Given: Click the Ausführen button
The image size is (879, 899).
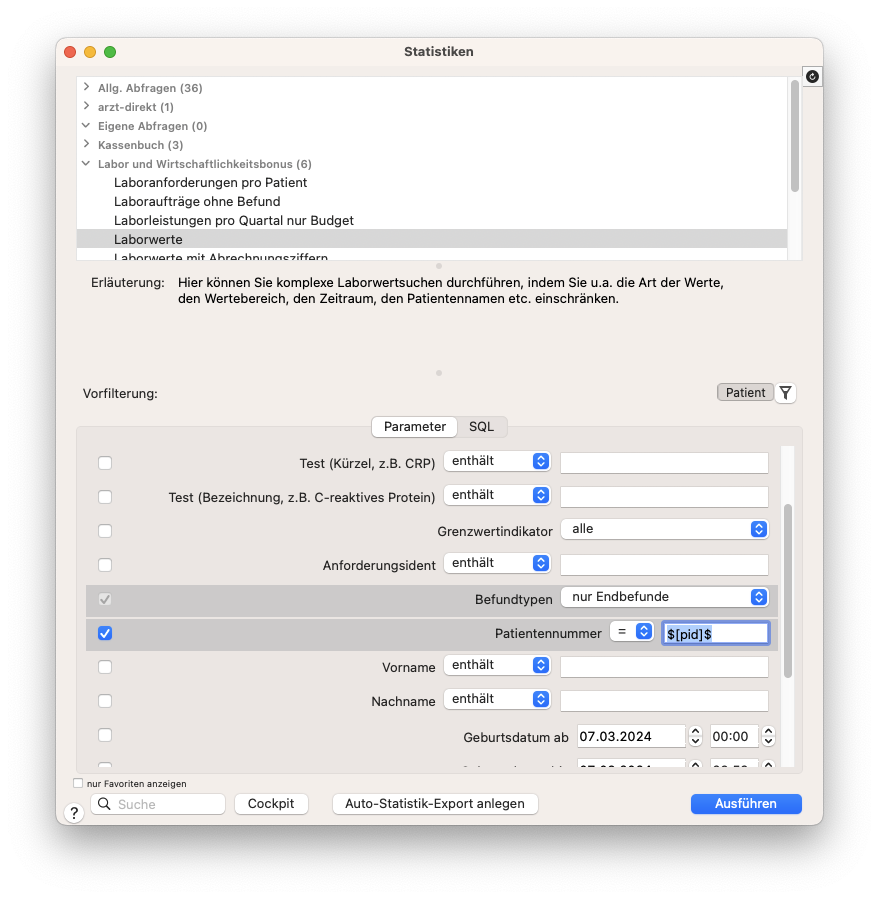Looking at the screenshot, I should coord(746,804).
